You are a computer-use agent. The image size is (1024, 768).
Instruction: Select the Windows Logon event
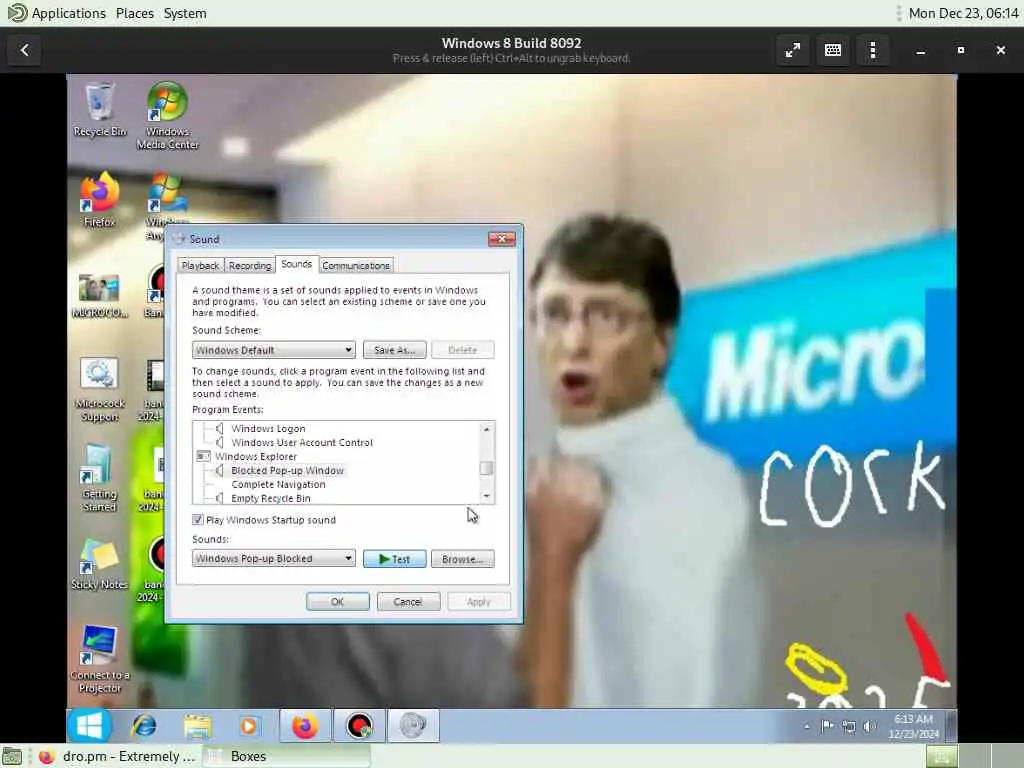pyautogui.click(x=268, y=428)
